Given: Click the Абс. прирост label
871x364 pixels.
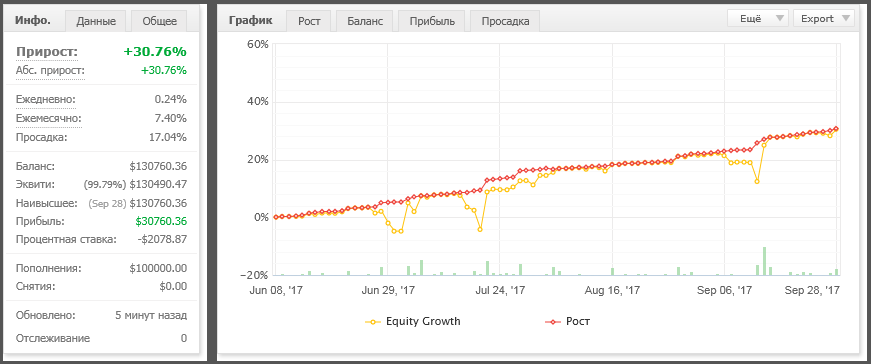Looking at the screenshot, I should (51, 71).
